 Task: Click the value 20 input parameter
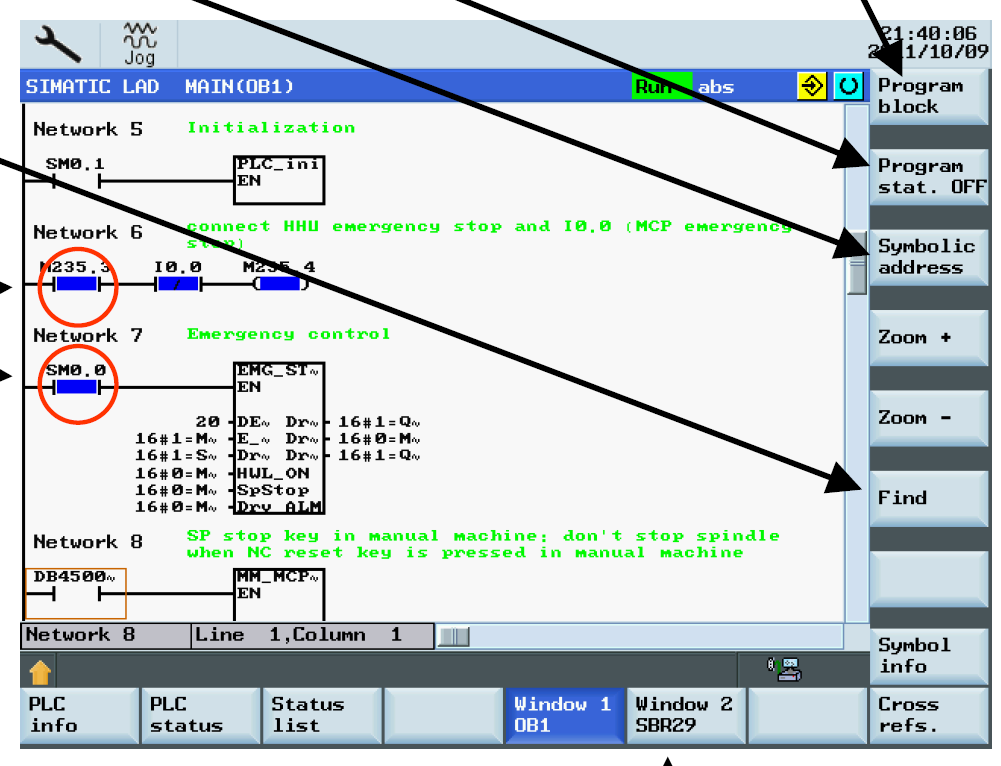pos(207,422)
